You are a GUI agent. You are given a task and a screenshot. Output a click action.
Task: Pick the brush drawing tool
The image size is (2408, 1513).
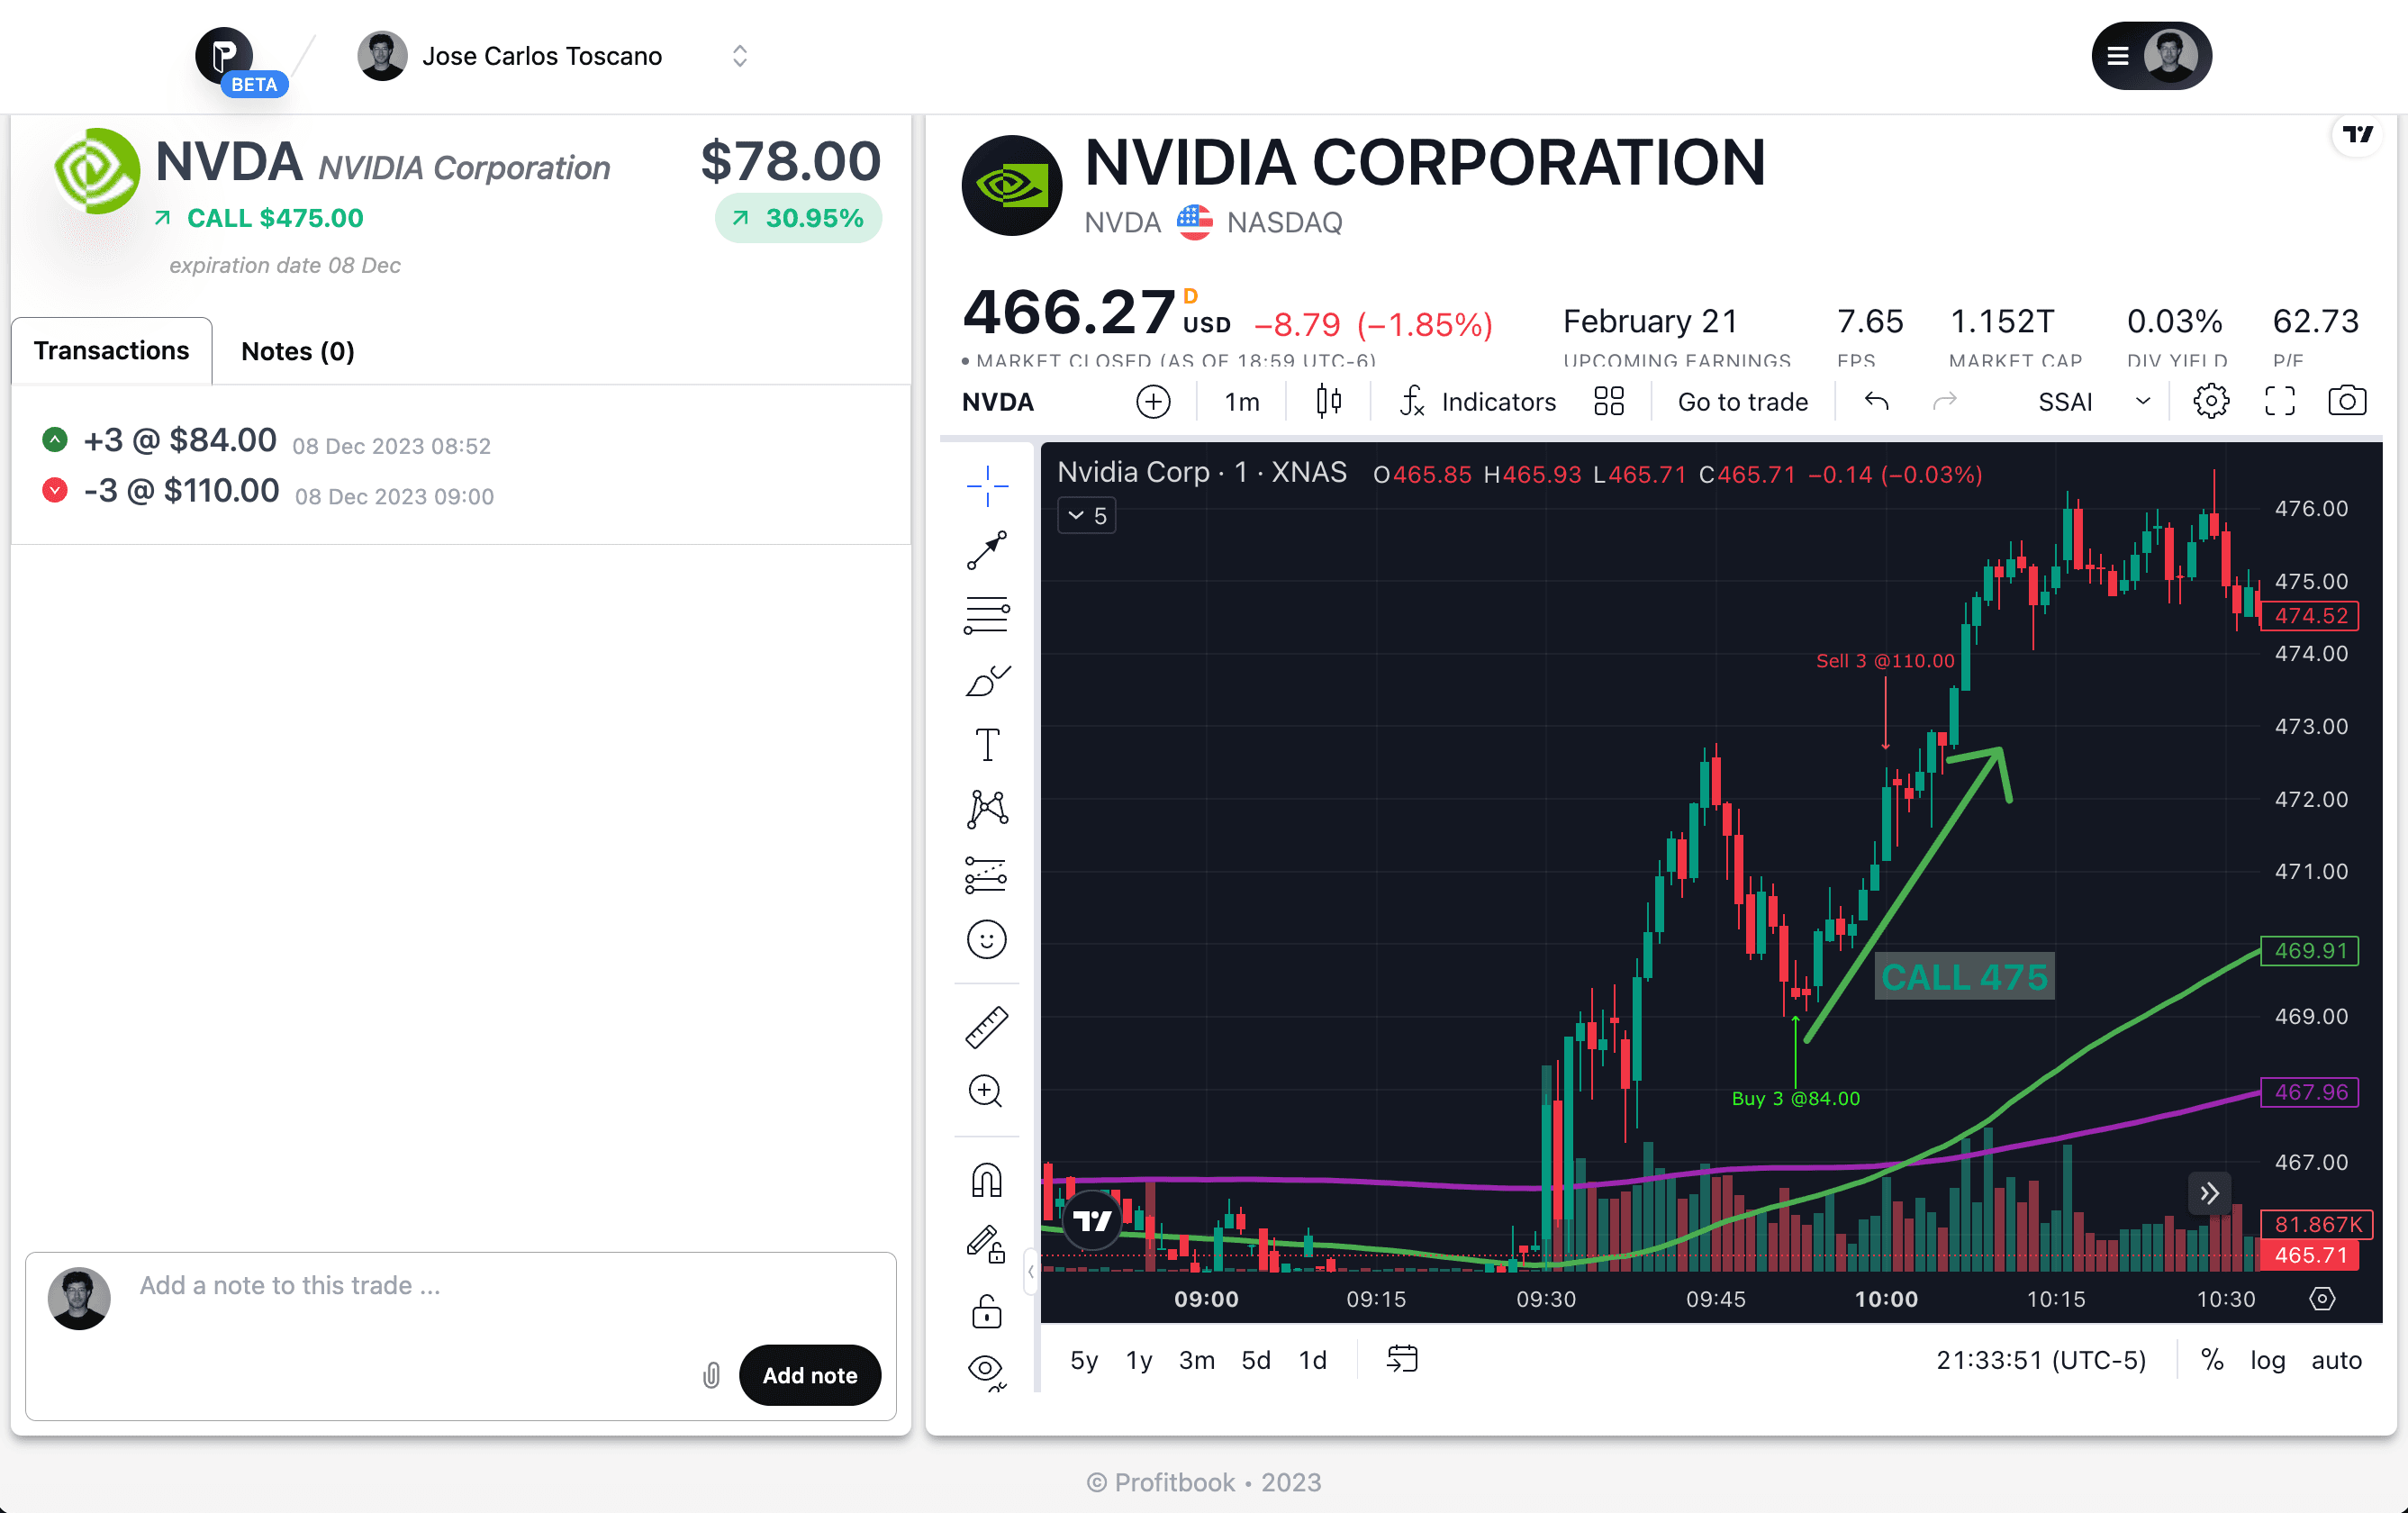pyautogui.click(x=987, y=681)
